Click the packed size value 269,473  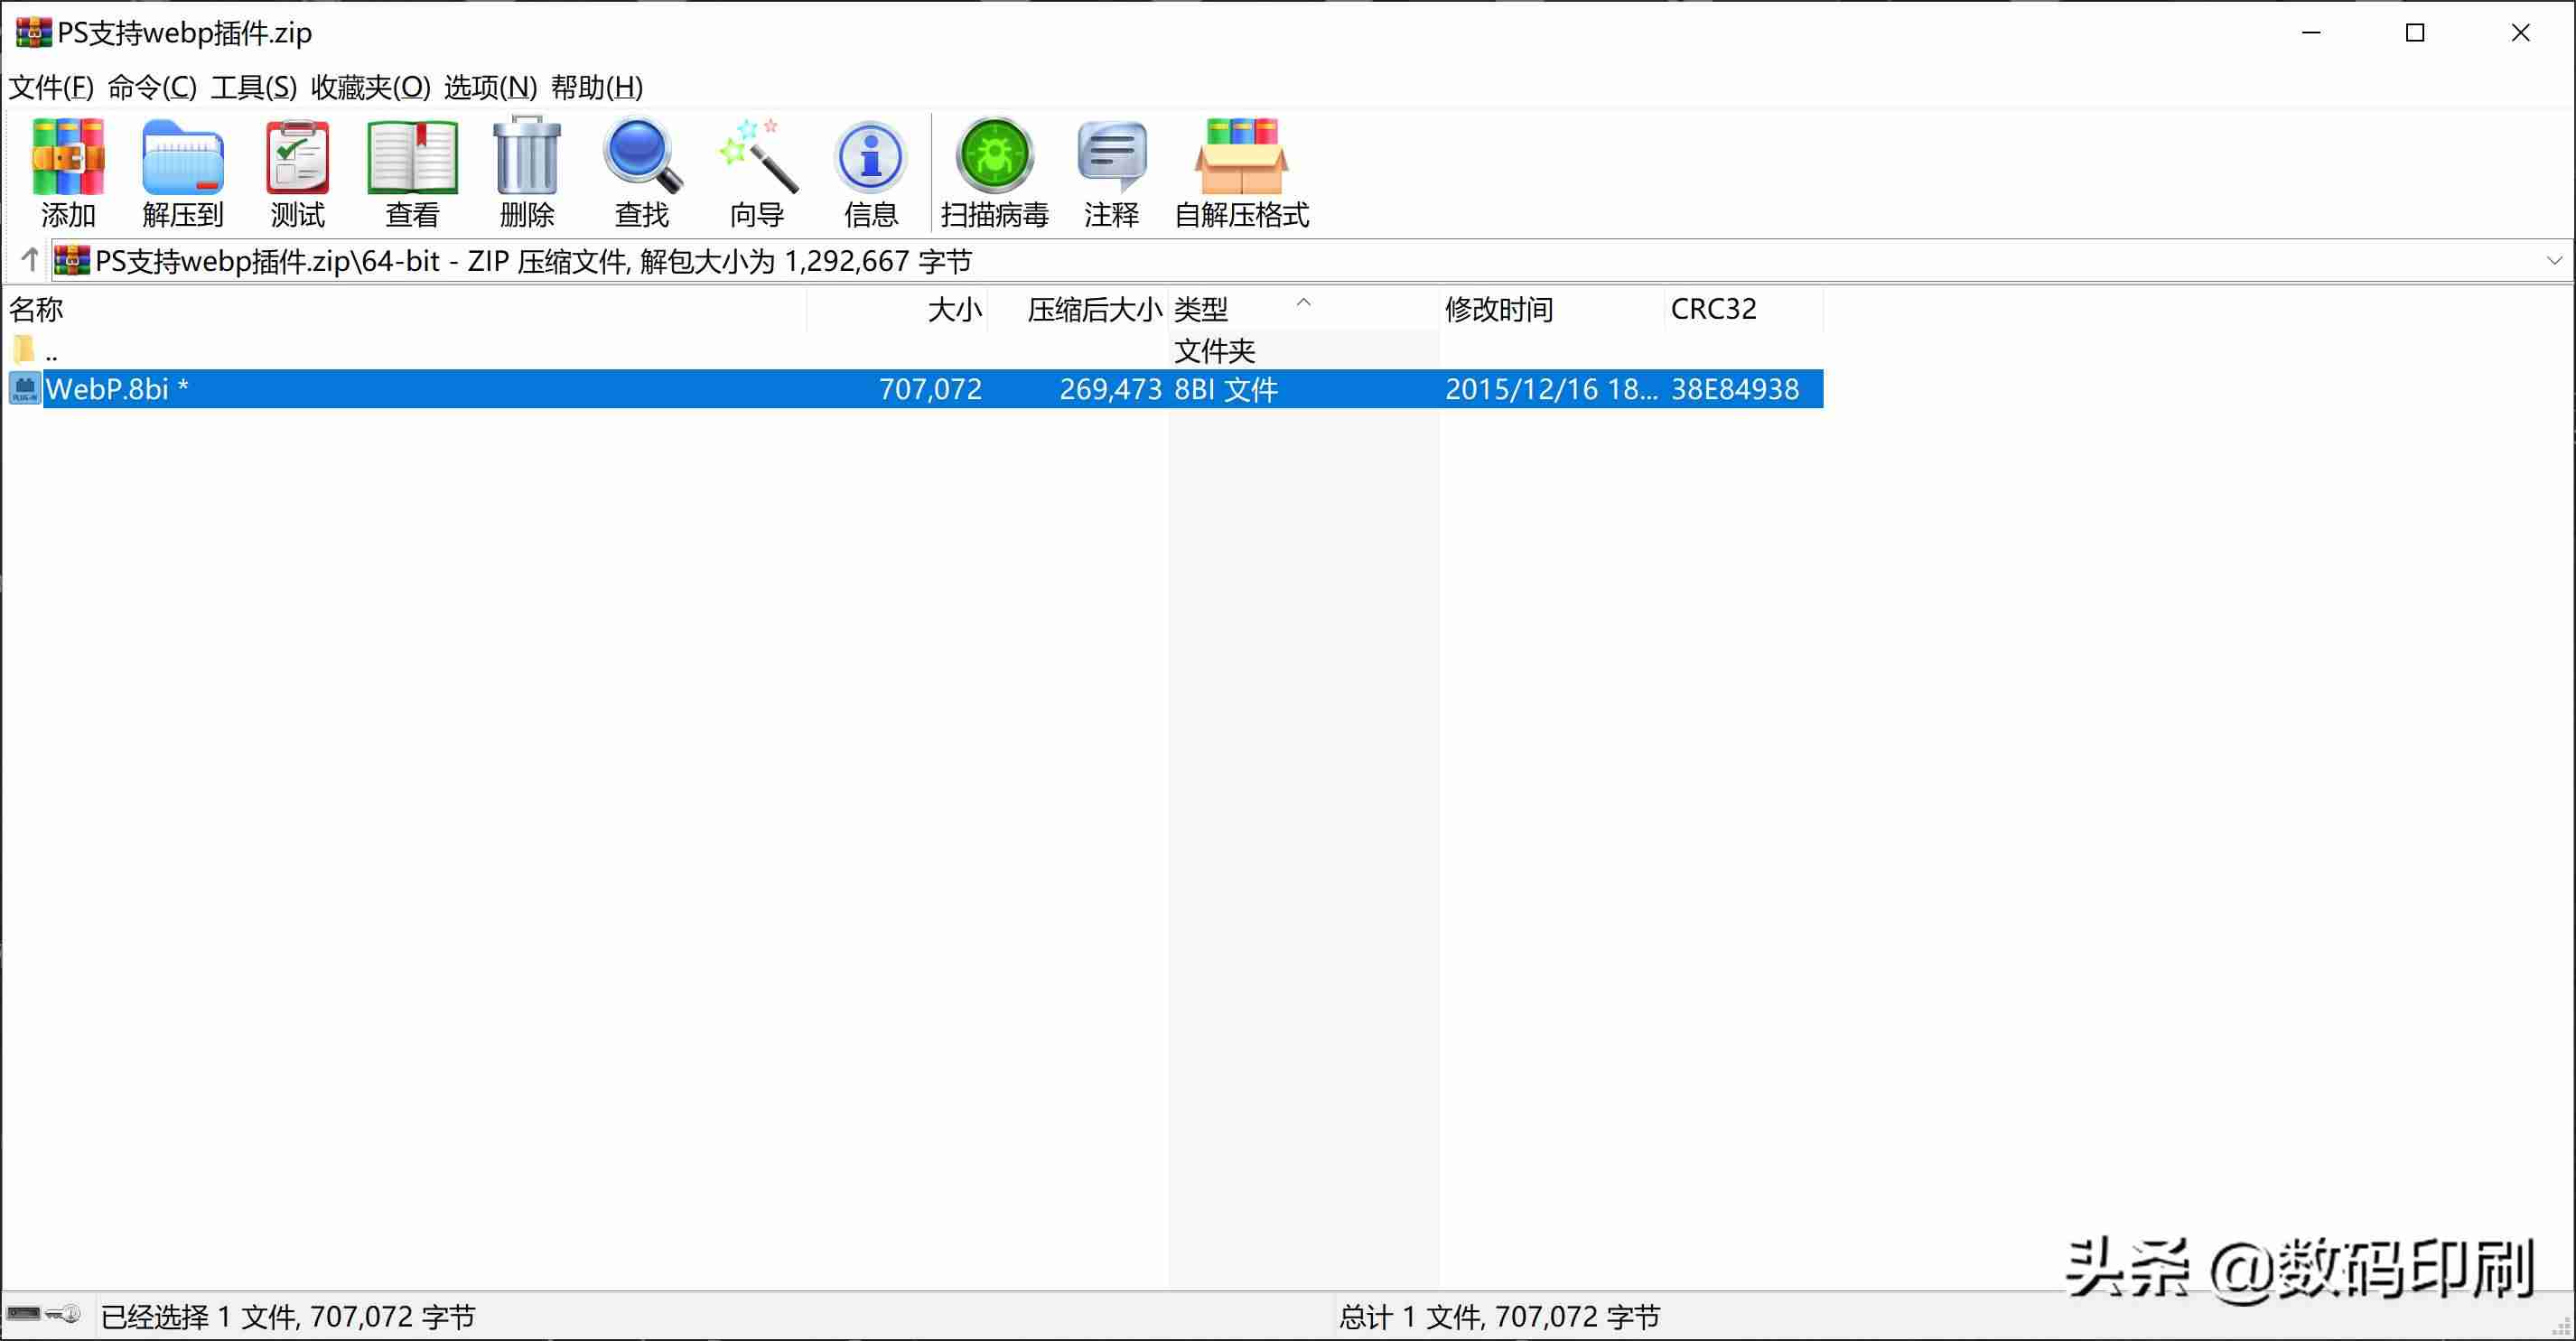tap(1110, 389)
